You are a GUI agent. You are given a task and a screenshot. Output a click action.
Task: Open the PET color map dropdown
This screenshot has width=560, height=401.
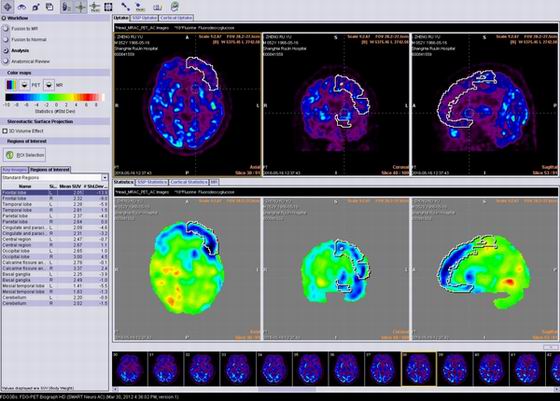24,85
